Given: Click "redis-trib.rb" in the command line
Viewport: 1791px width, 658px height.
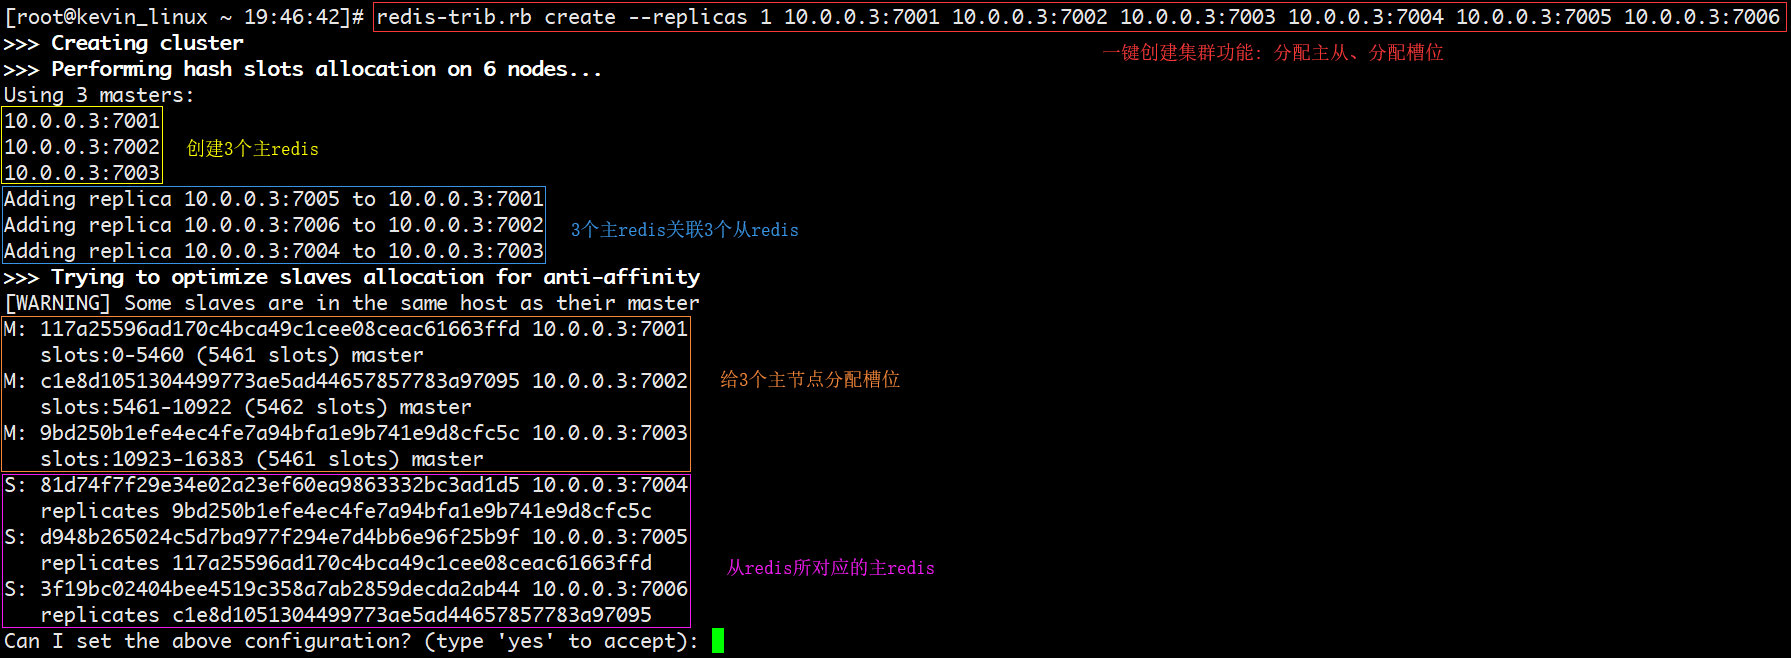Looking at the screenshot, I should point(454,17).
